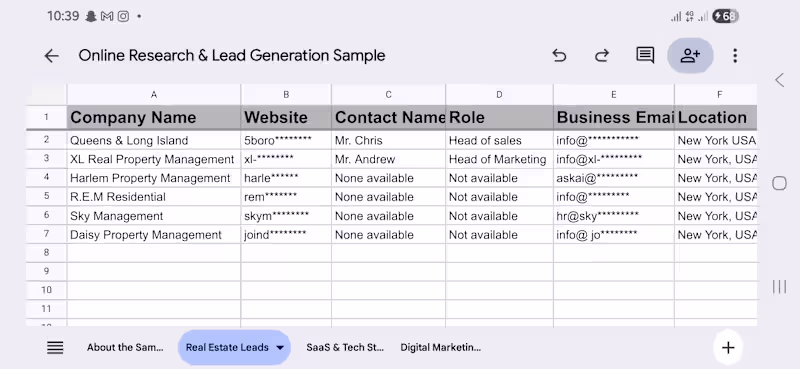
Task: Tap the battery indicator
Action: pos(725,16)
